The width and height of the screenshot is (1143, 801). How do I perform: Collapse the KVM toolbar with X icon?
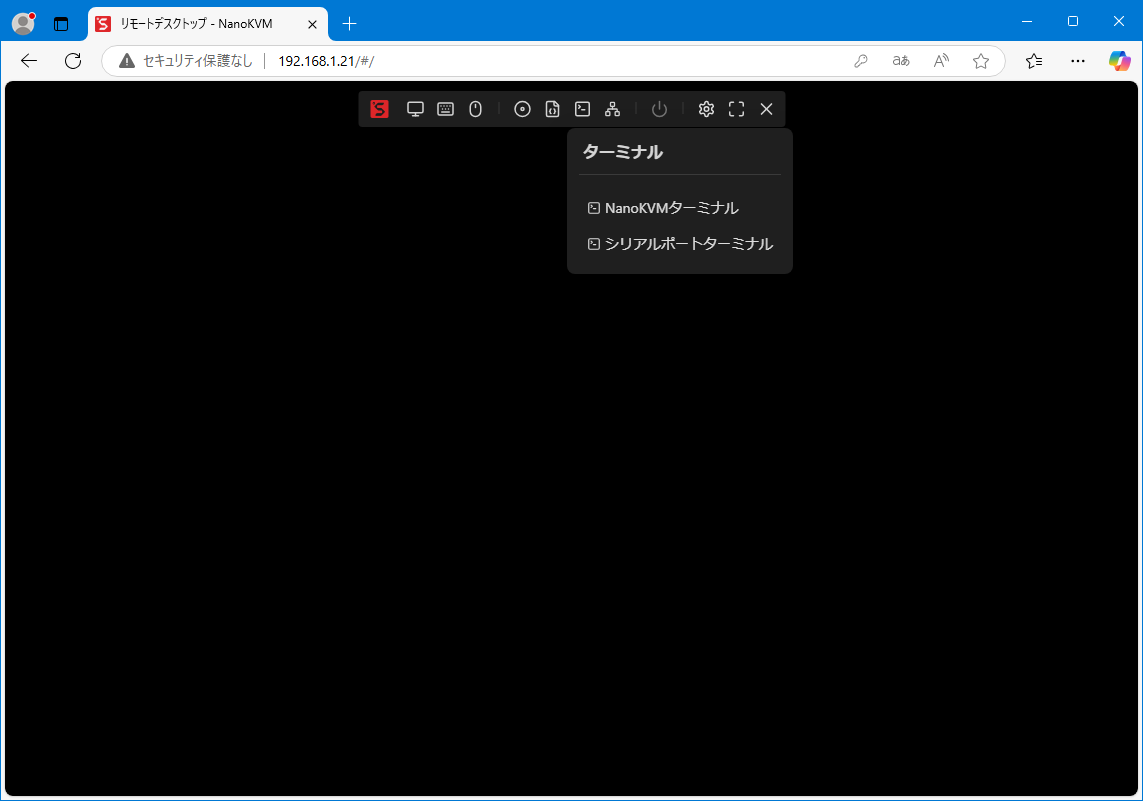pos(766,109)
